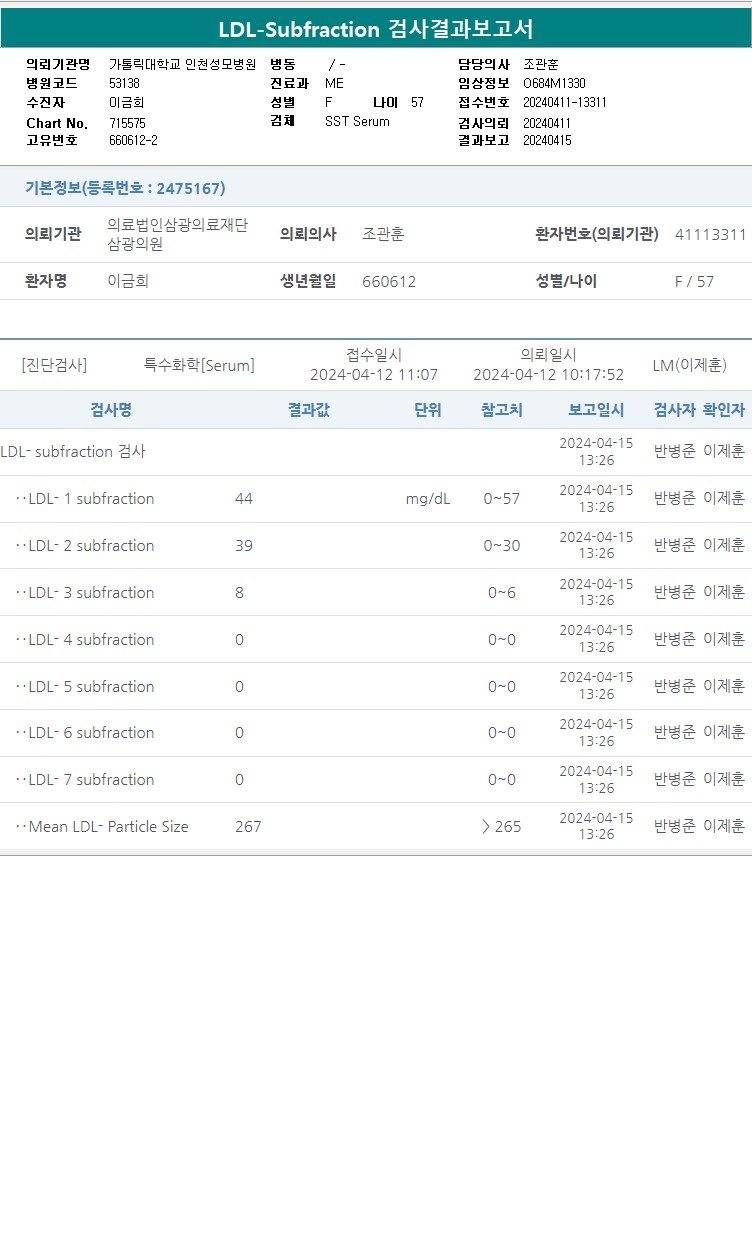Select the LDL- 1 subfraction row

point(376,499)
